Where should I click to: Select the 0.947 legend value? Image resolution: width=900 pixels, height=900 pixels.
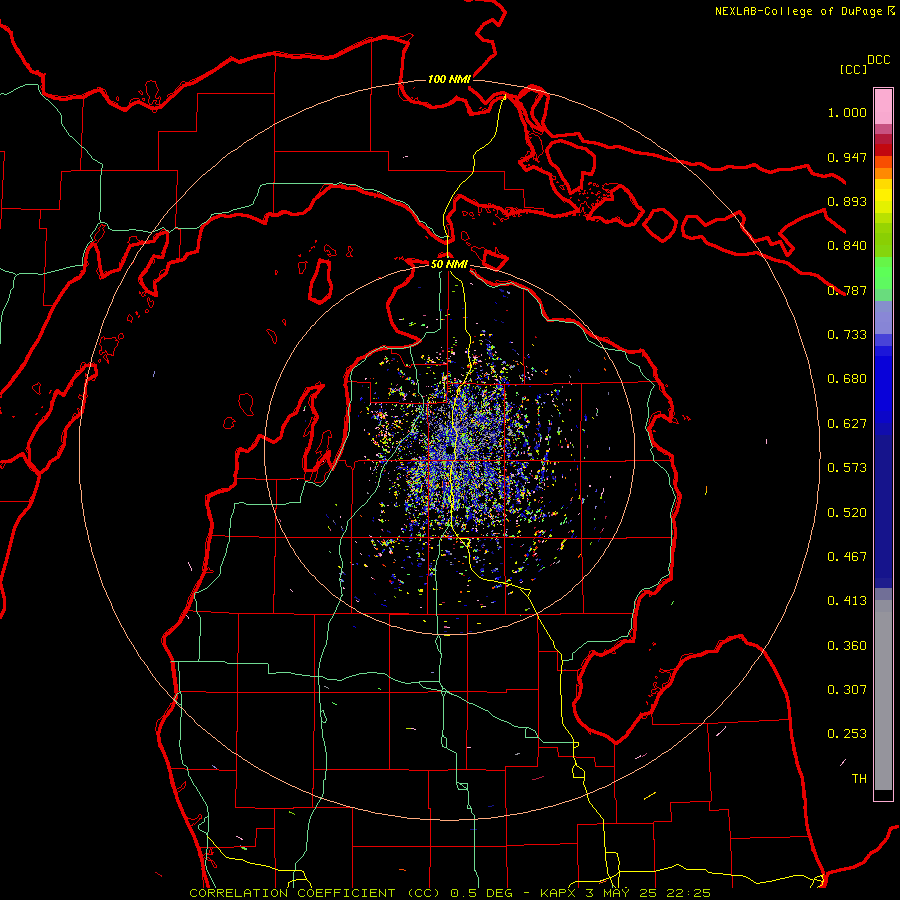(x=847, y=157)
